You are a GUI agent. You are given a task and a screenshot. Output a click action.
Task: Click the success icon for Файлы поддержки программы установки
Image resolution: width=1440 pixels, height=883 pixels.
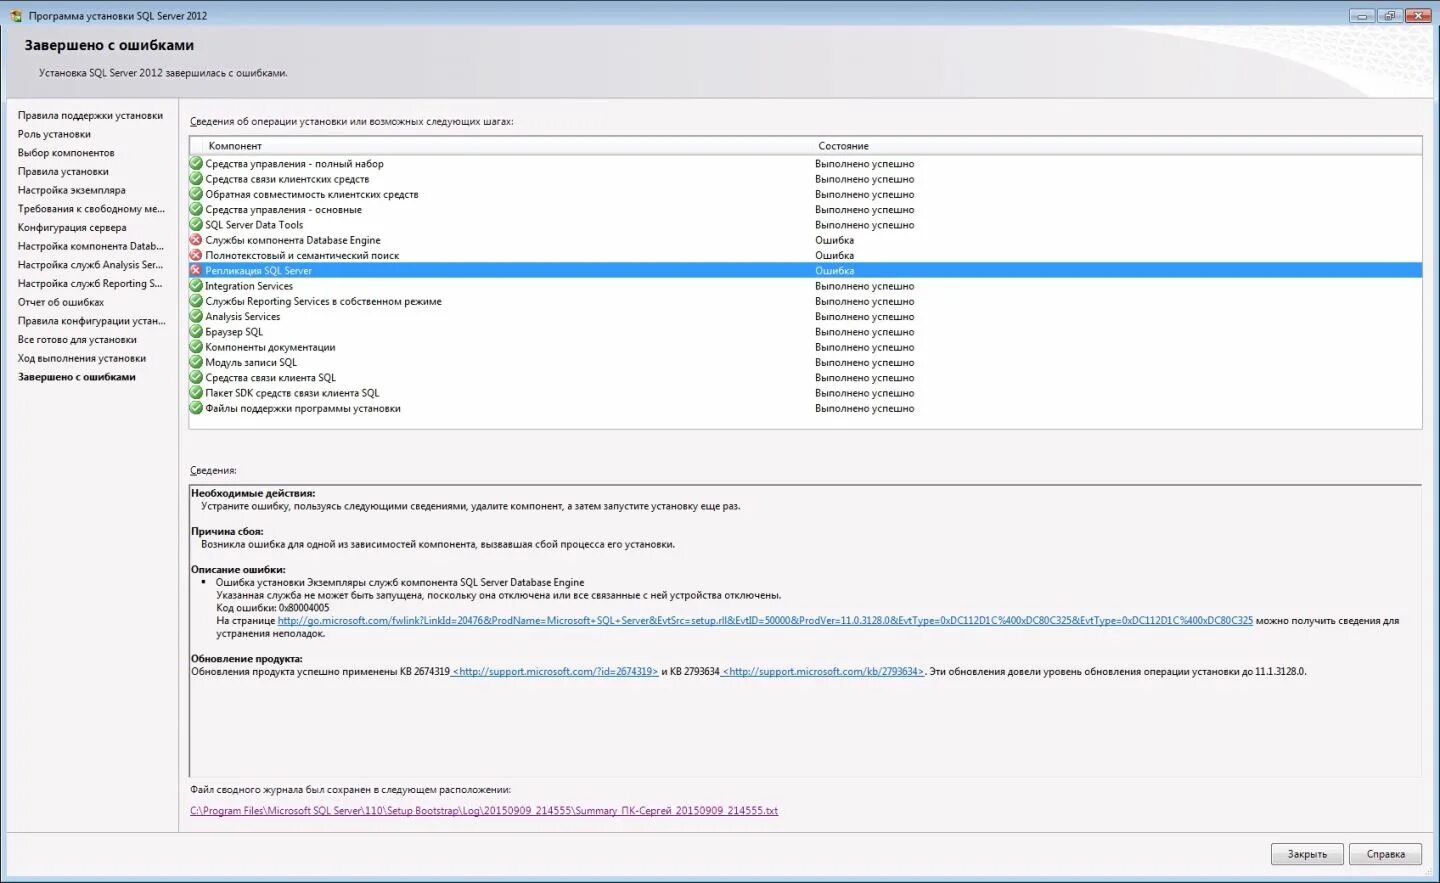click(196, 408)
